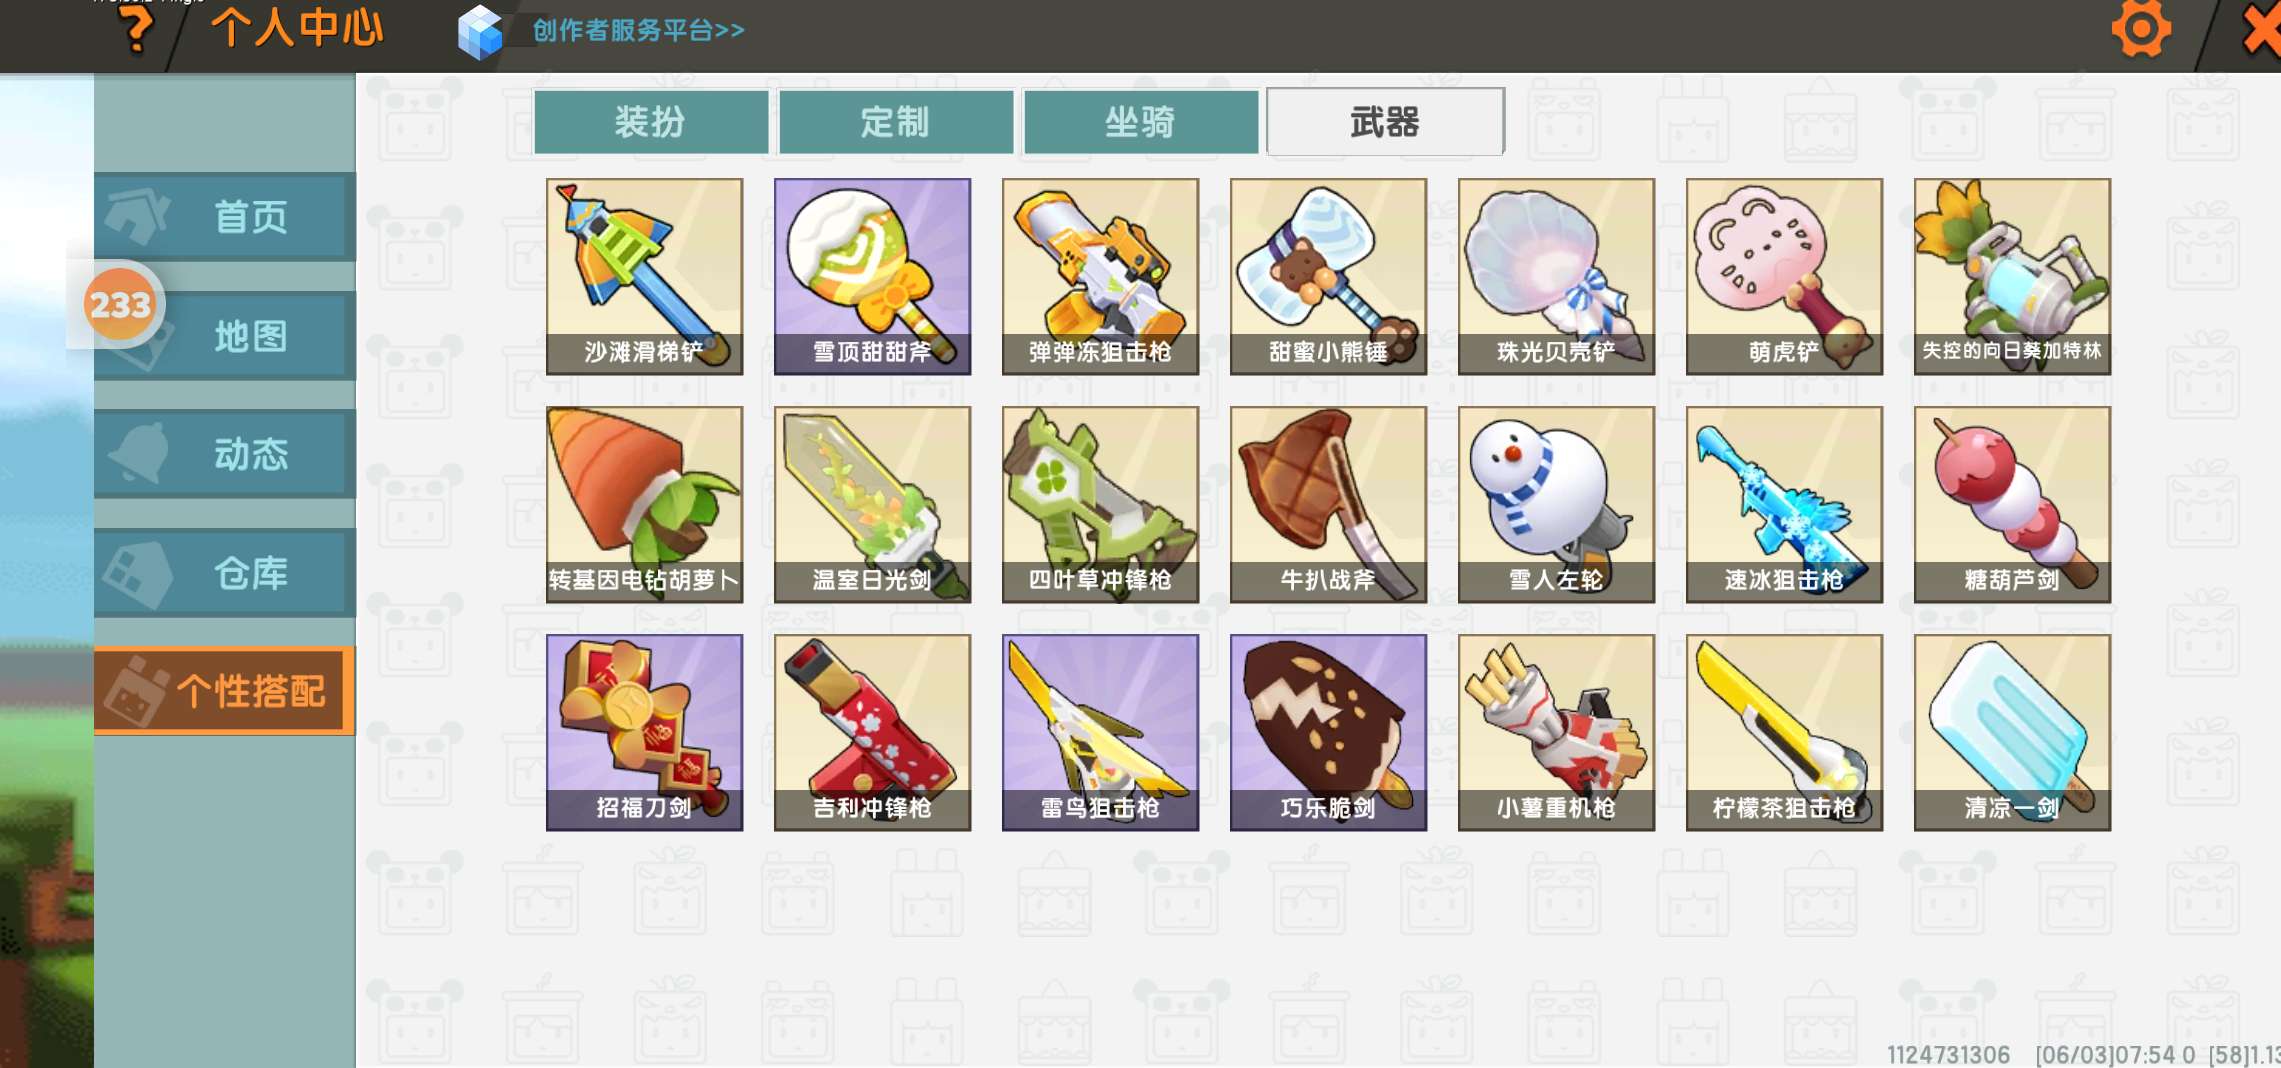2281x1068 pixels.
Task: Choose the 雪顶甜甜斧 weapon icon
Action: (x=872, y=277)
